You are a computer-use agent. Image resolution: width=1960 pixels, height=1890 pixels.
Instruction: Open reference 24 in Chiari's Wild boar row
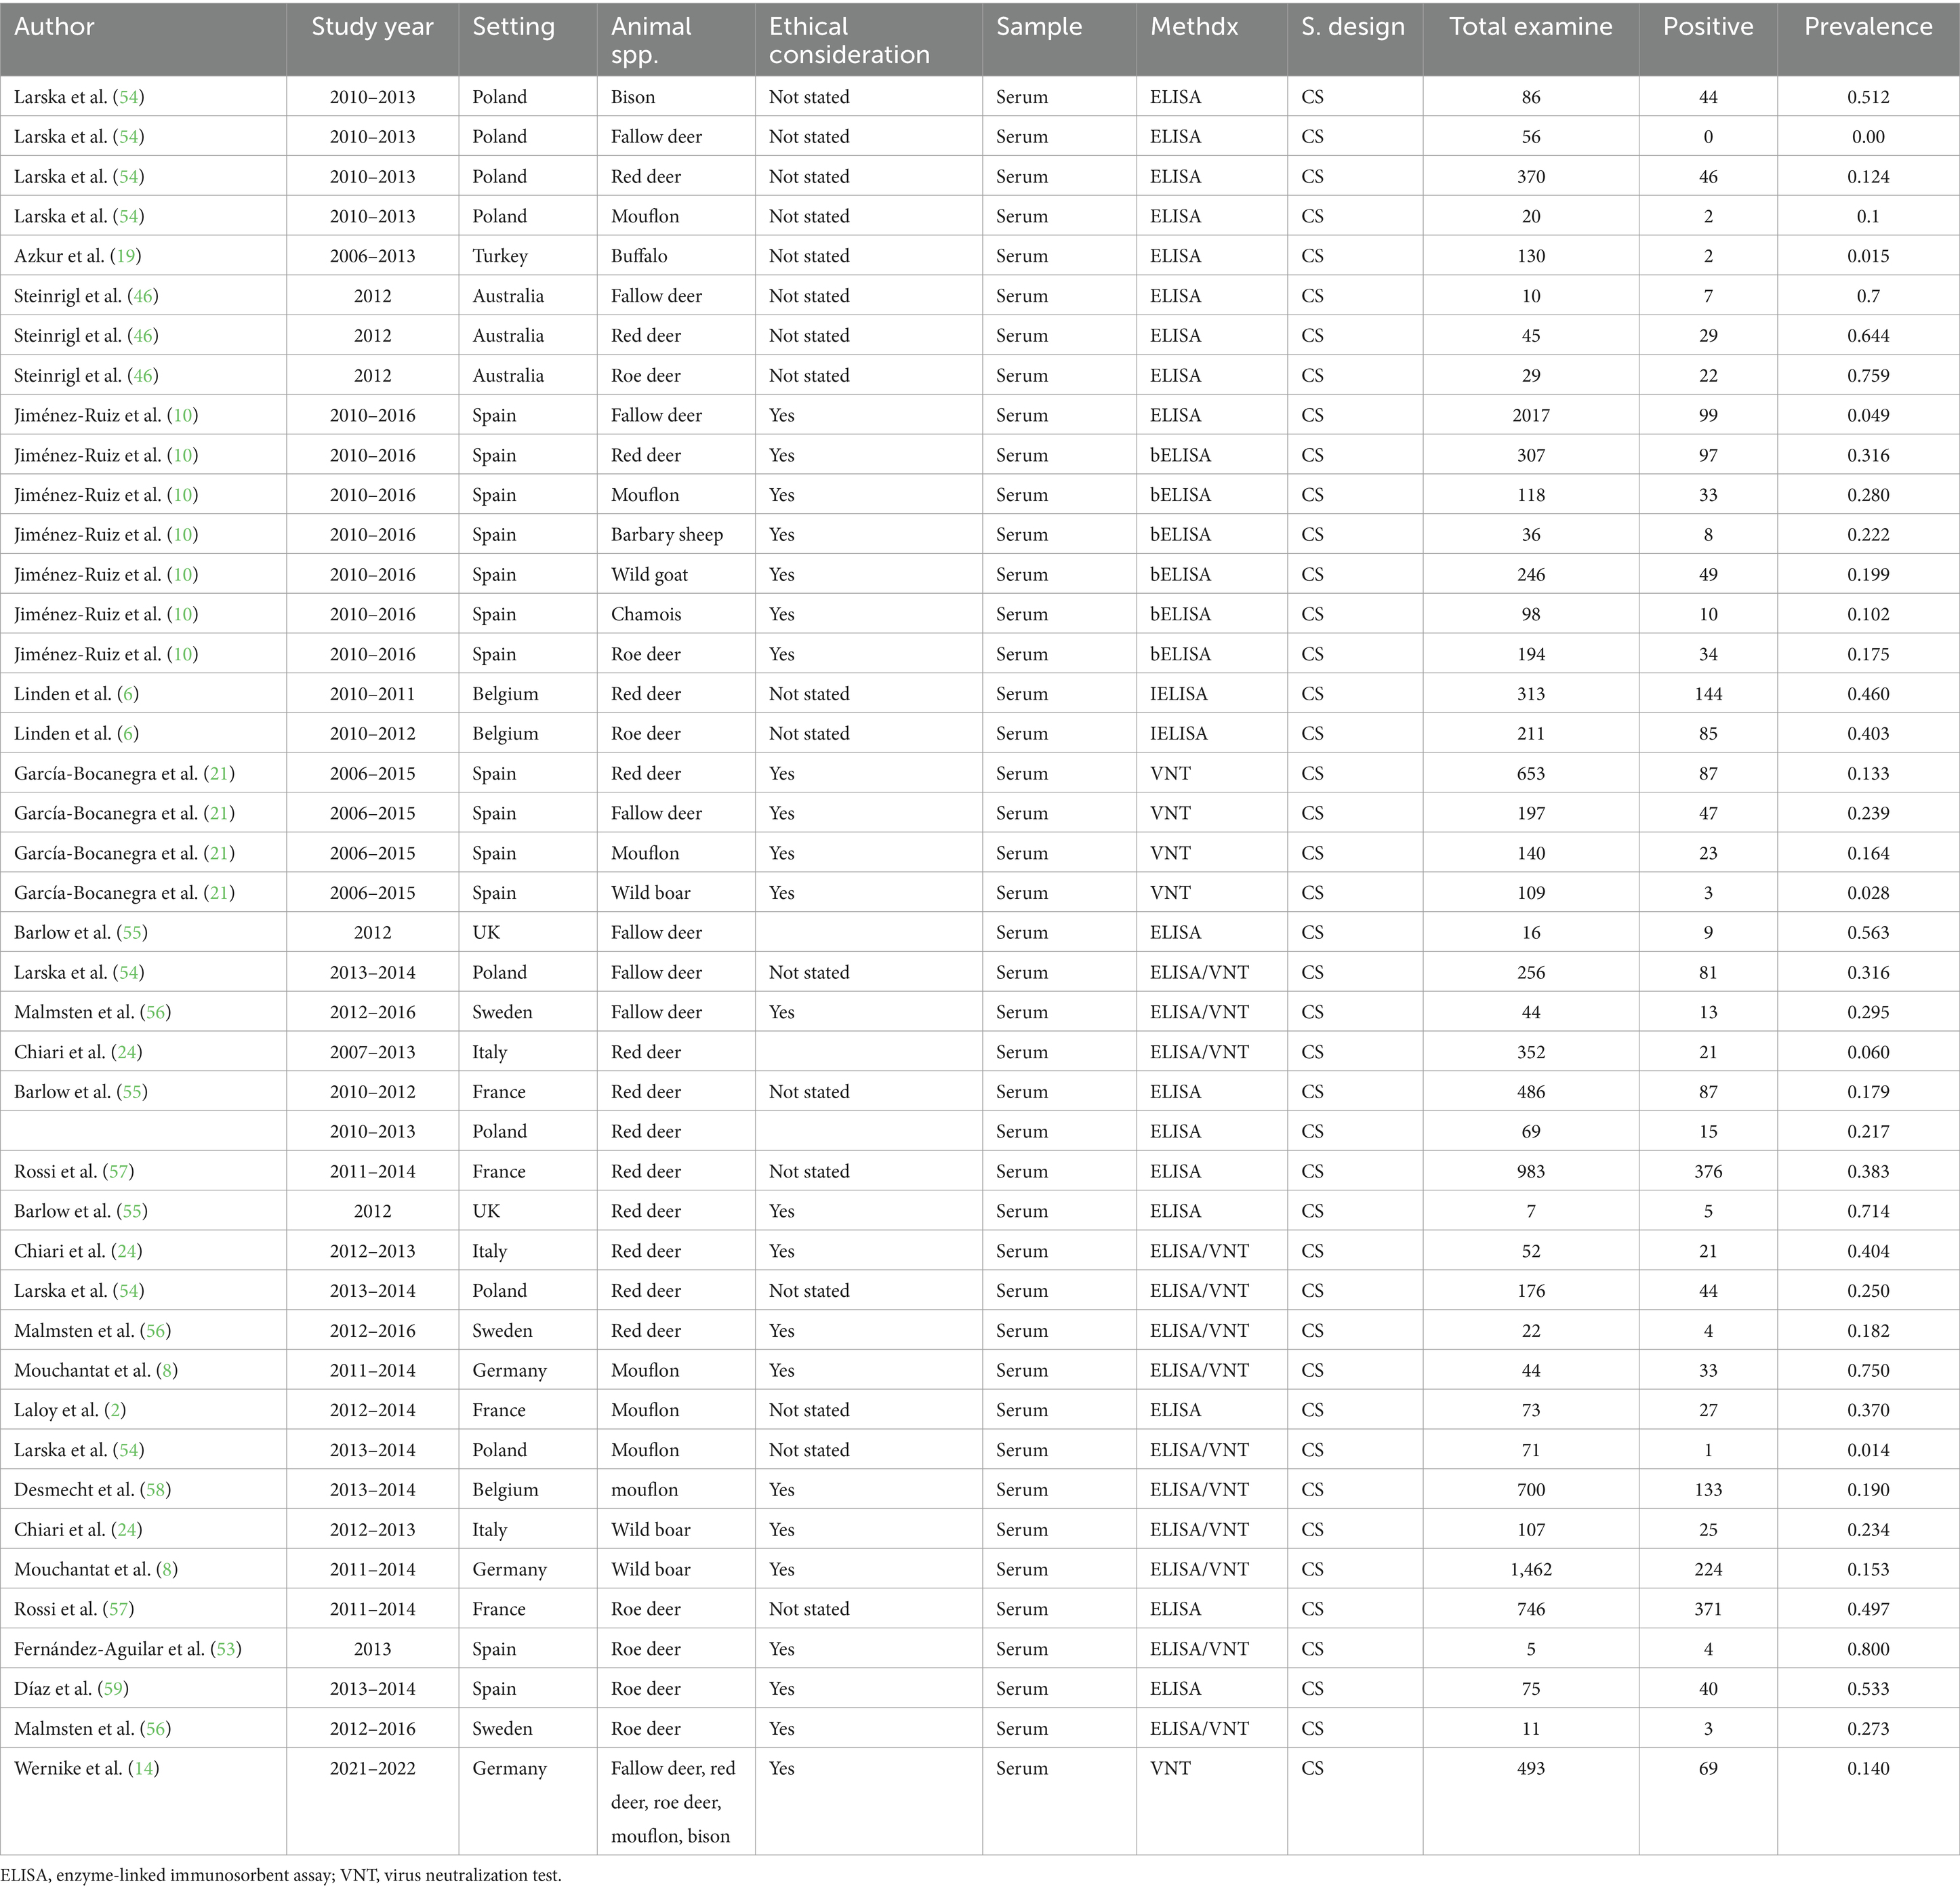pyautogui.click(x=126, y=1530)
